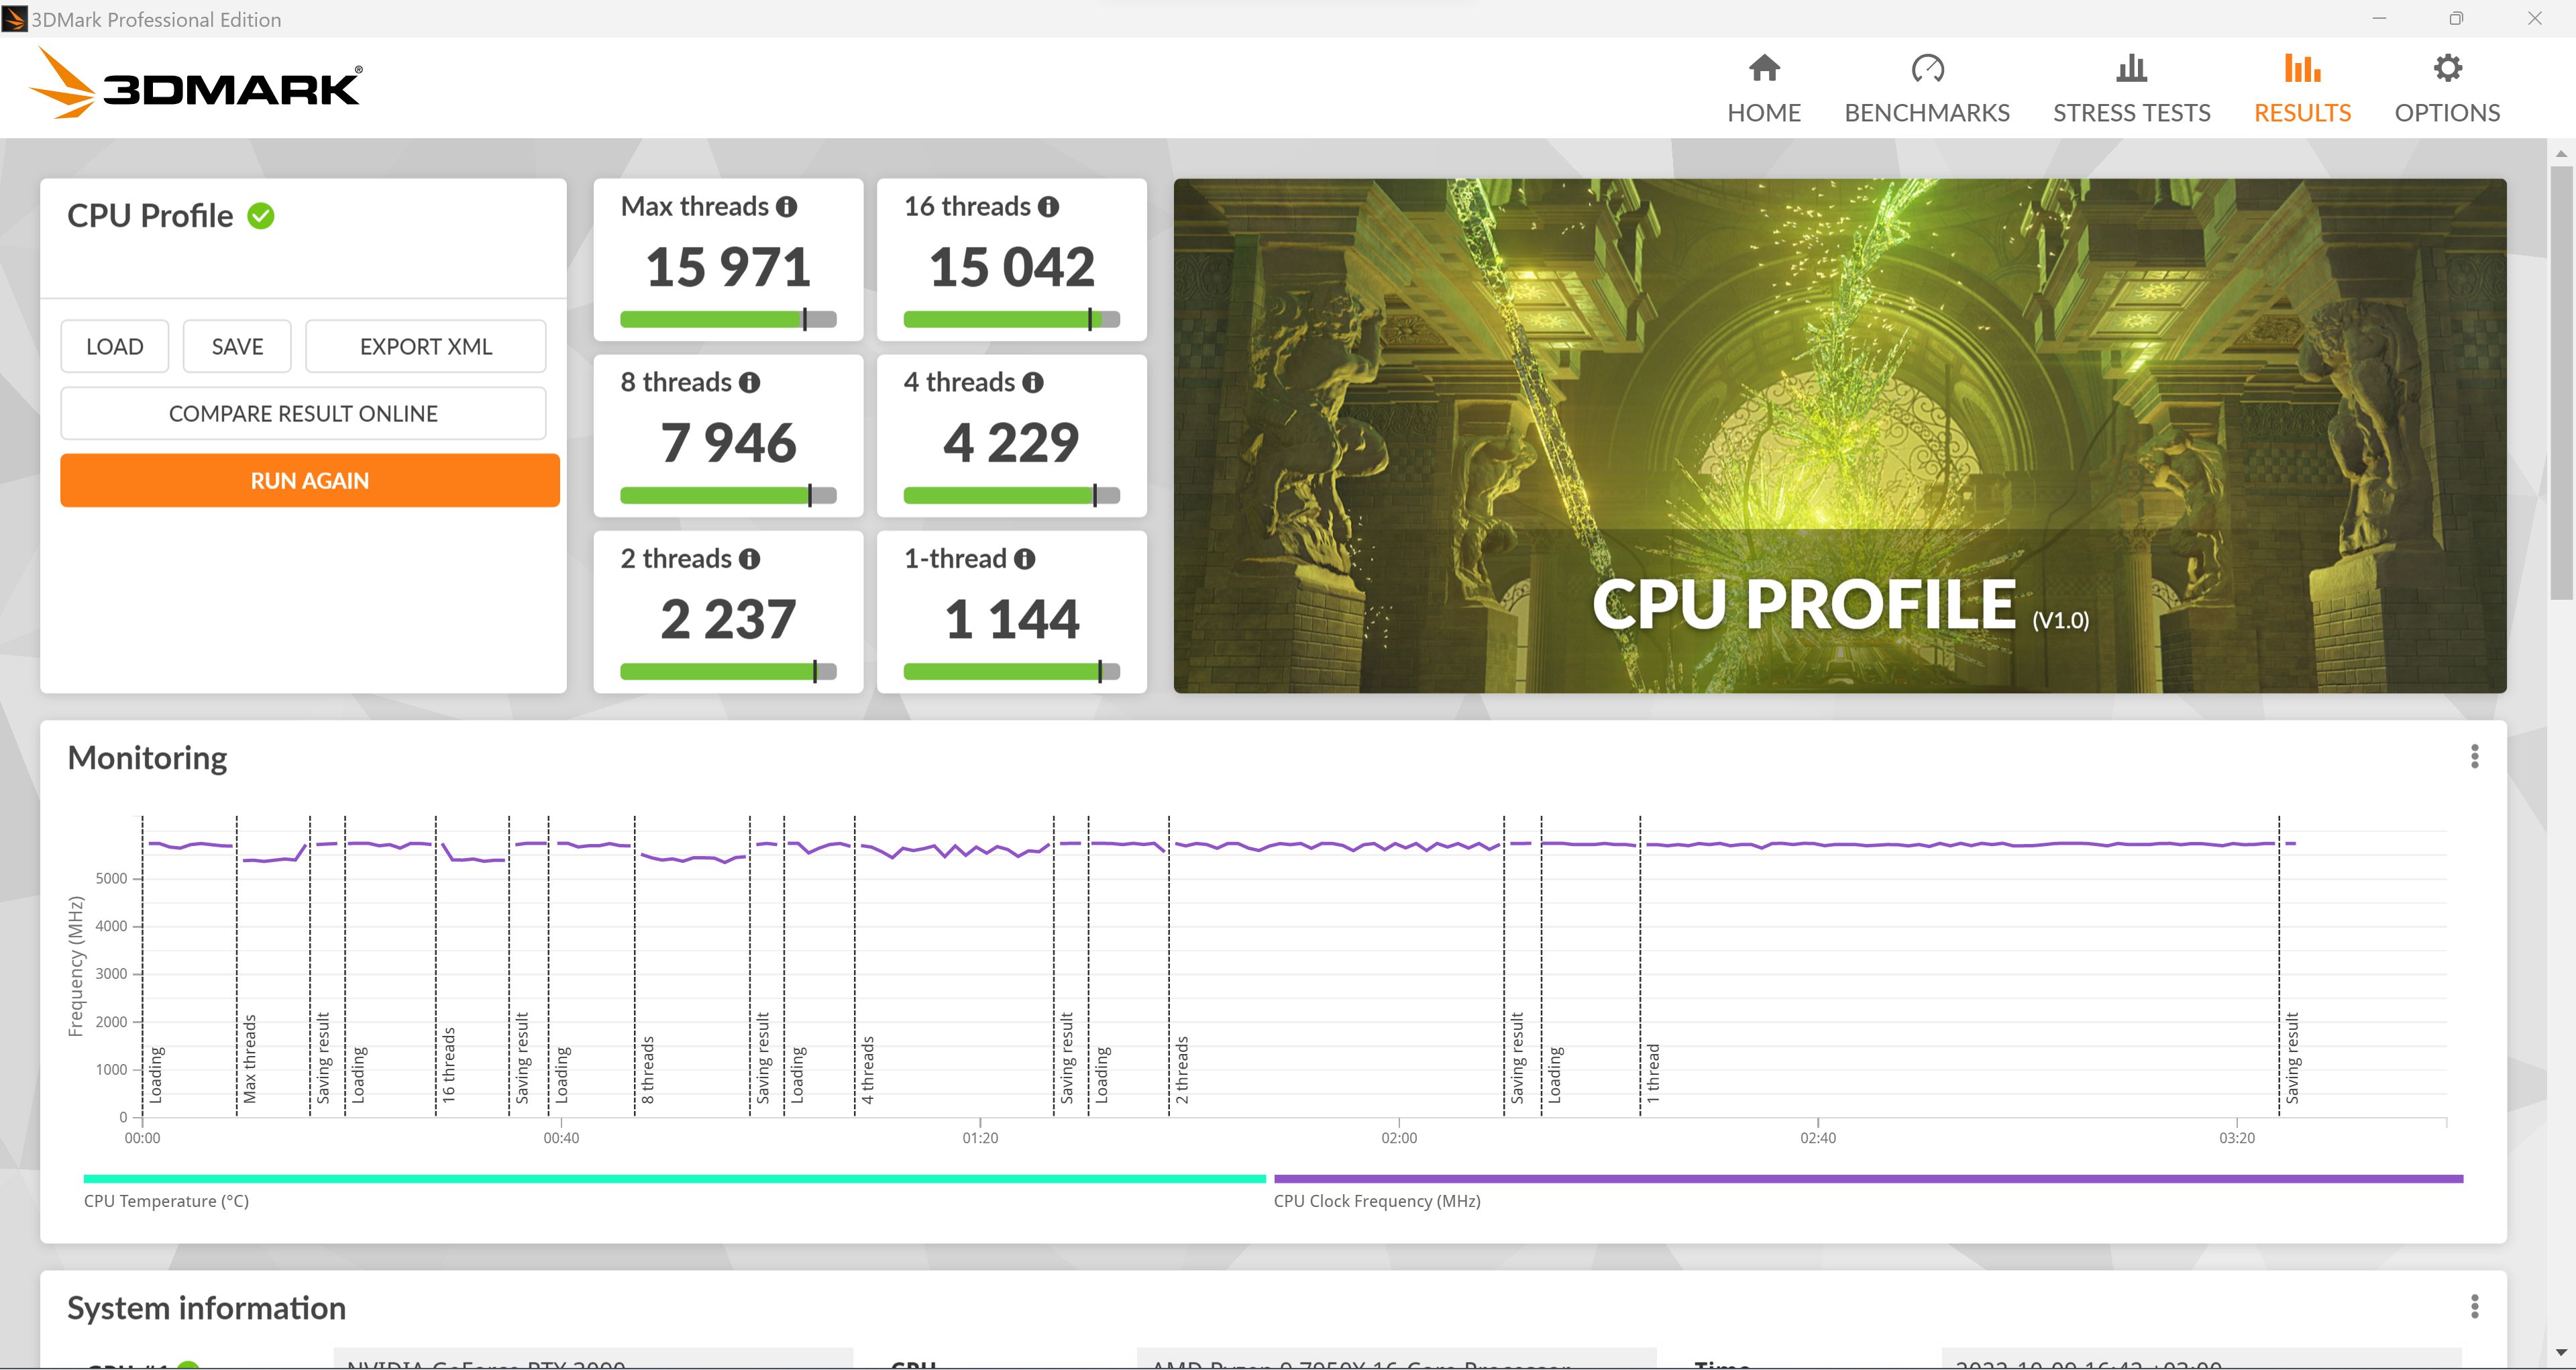The height and width of the screenshot is (1370, 2576).
Task: Open the BENCHMARKS section
Action: (1927, 85)
